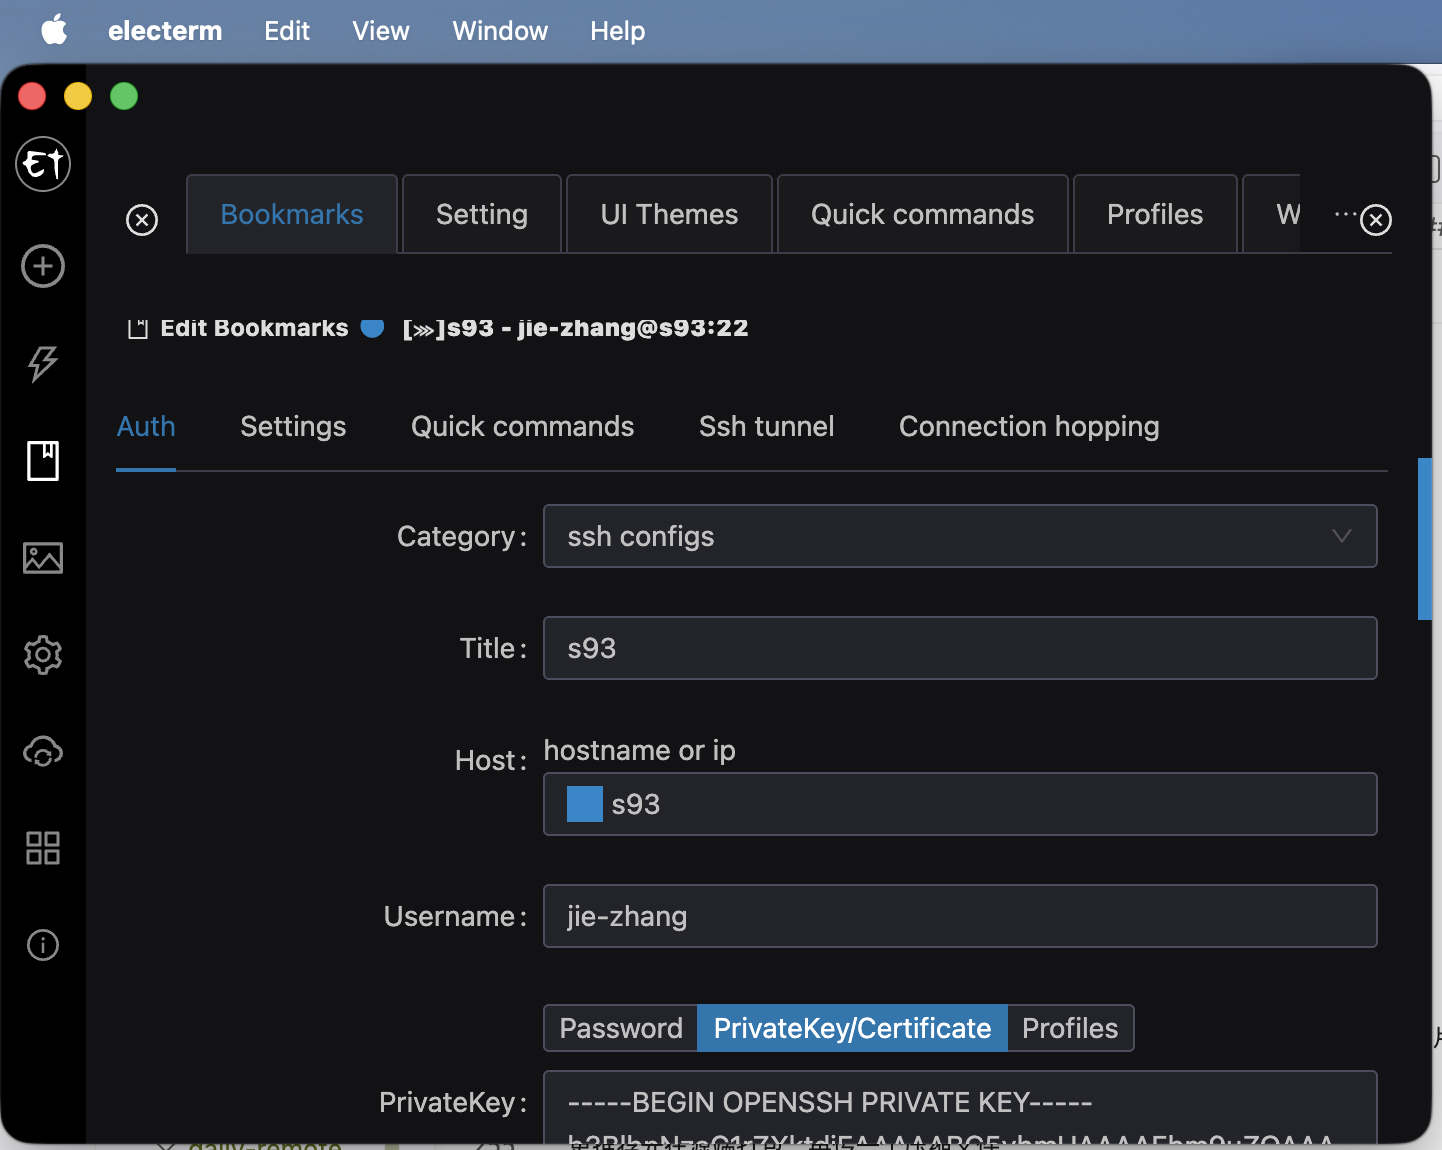Open settings with the sidebar gear icon
This screenshot has width=1442, height=1150.
43,655
